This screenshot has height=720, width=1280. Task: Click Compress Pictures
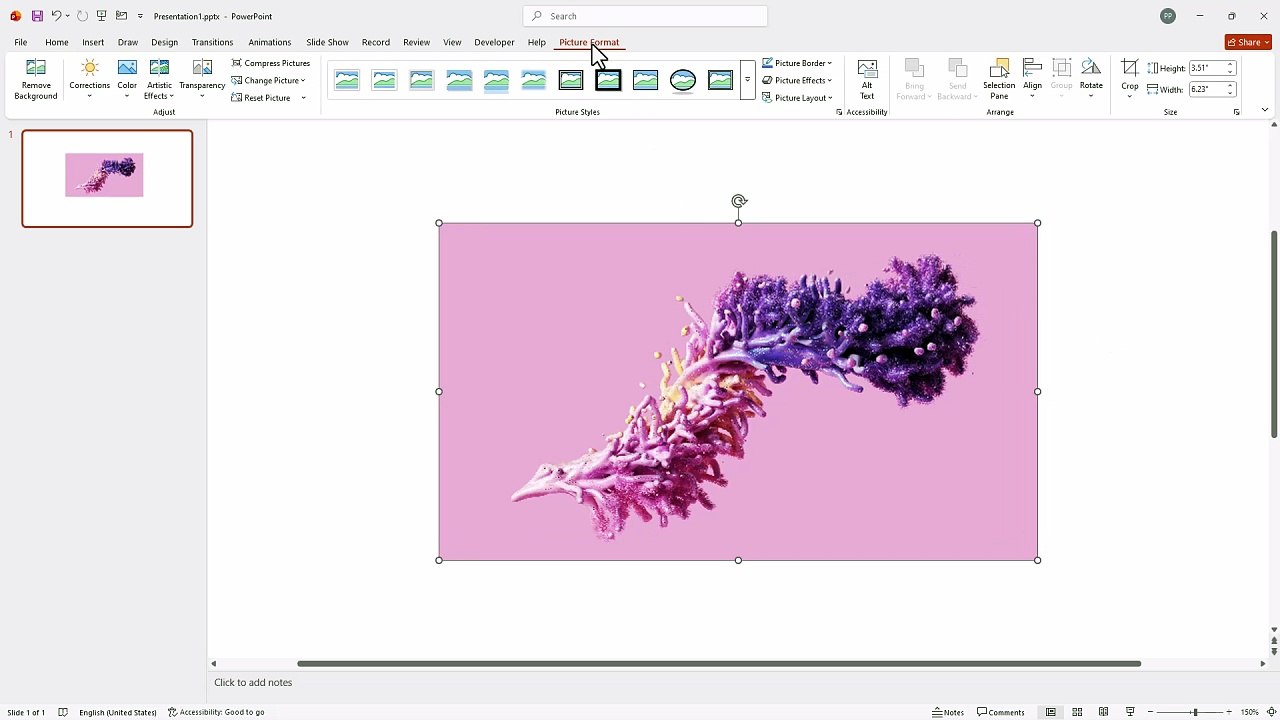pos(271,63)
